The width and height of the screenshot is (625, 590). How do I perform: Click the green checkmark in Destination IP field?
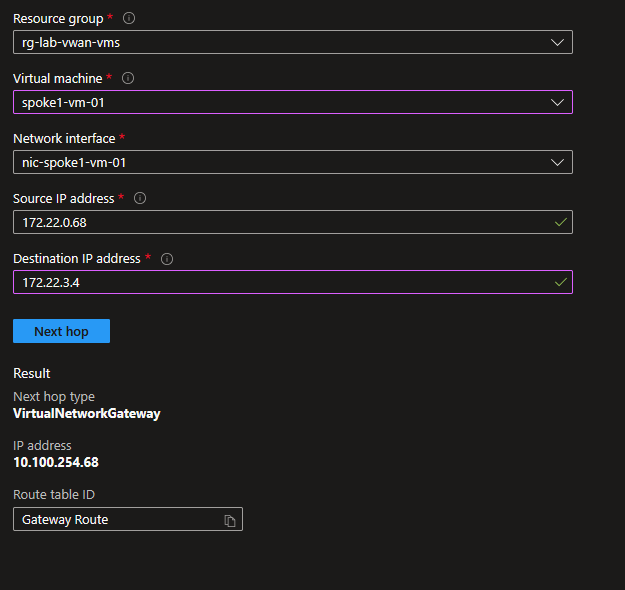tap(560, 282)
